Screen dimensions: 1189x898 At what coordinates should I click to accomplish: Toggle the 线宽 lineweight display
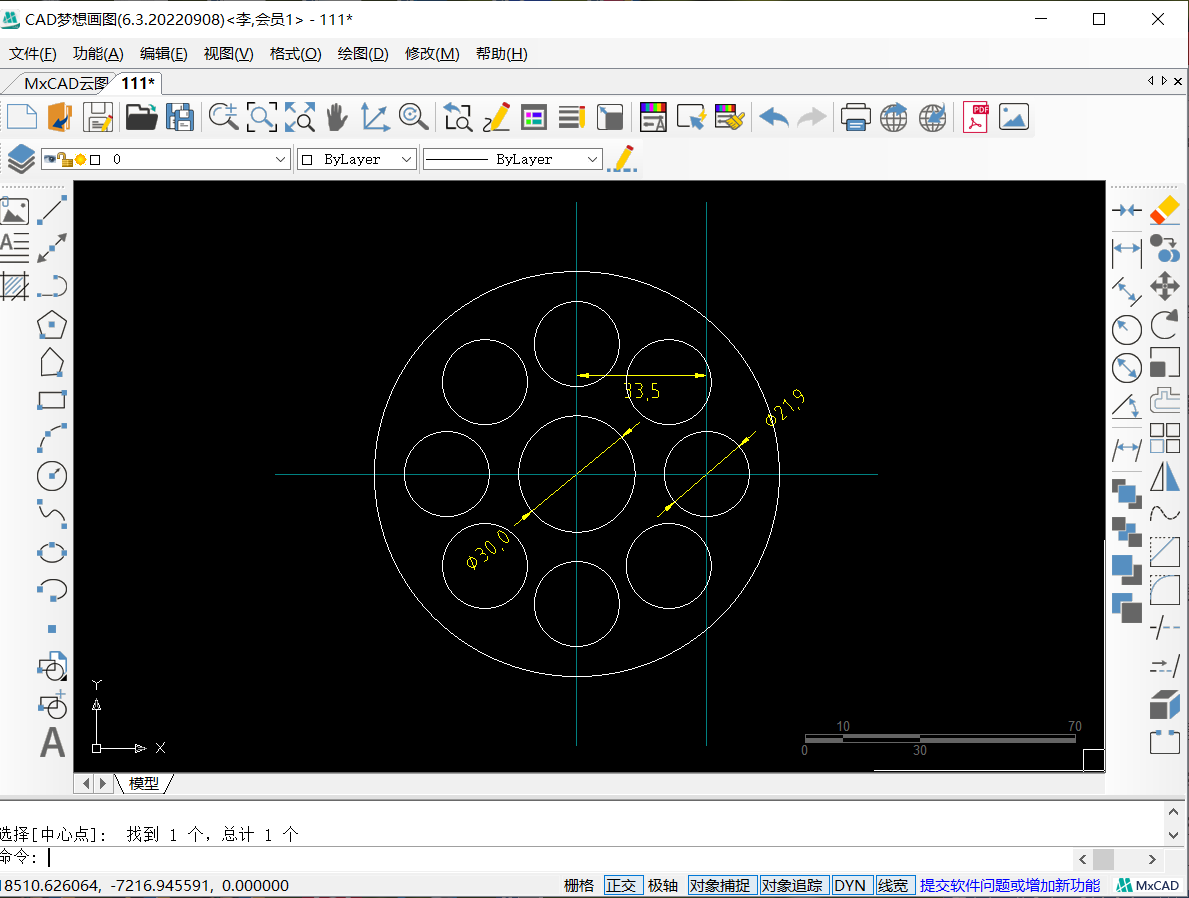tap(893, 885)
